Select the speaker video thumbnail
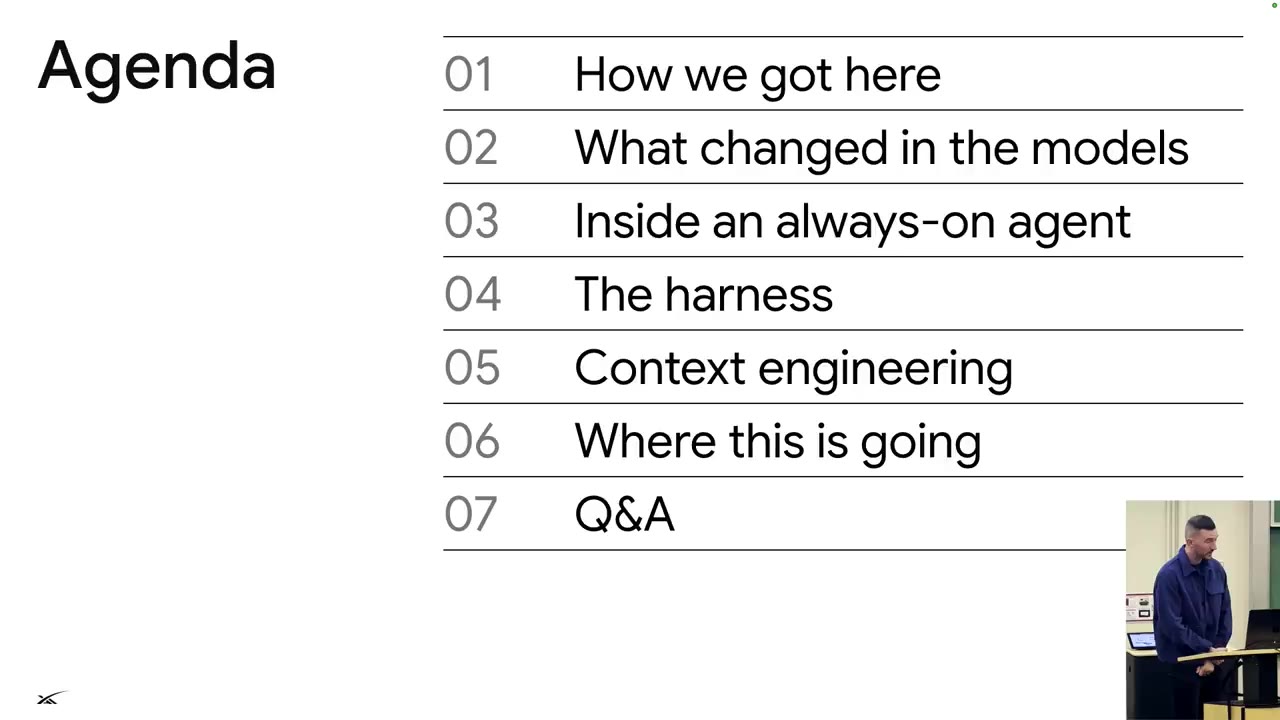 pyautogui.click(x=1202, y=610)
